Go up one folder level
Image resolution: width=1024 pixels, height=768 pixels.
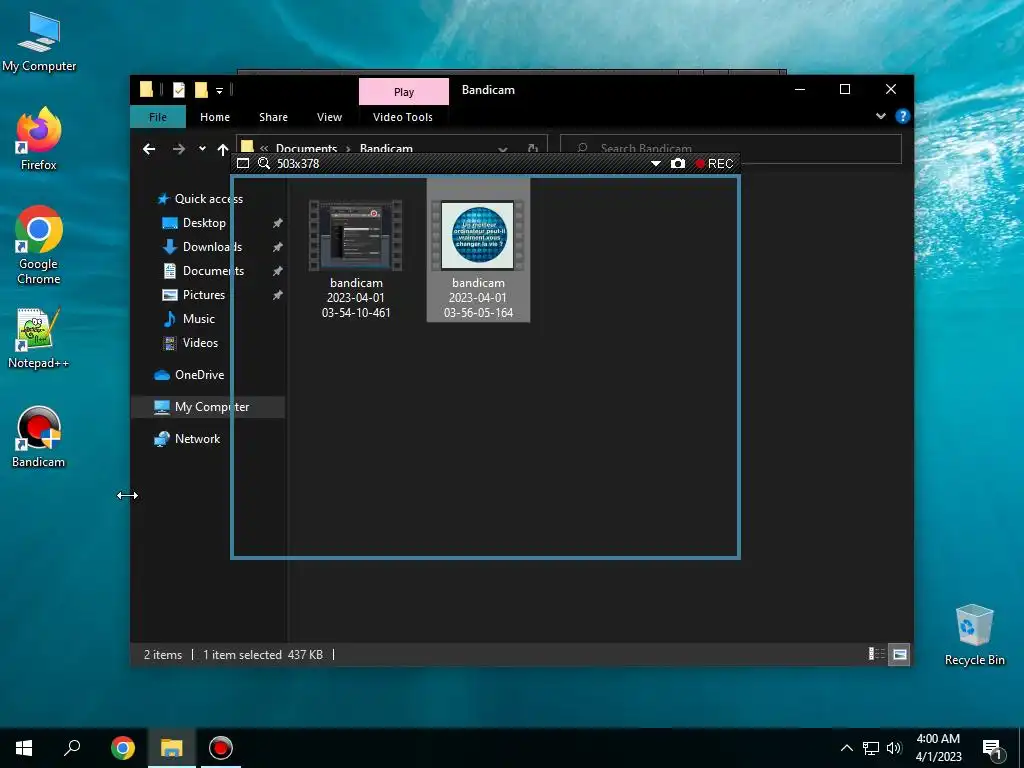[223, 150]
